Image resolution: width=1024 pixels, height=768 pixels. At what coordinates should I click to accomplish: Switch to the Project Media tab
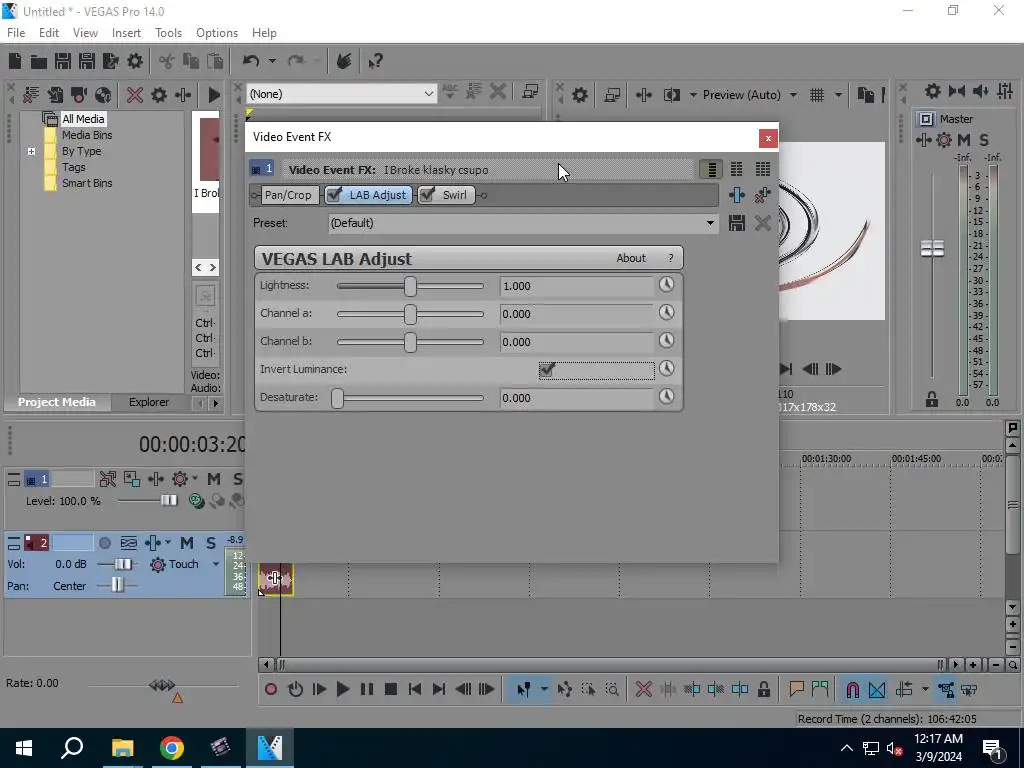click(x=57, y=402)
